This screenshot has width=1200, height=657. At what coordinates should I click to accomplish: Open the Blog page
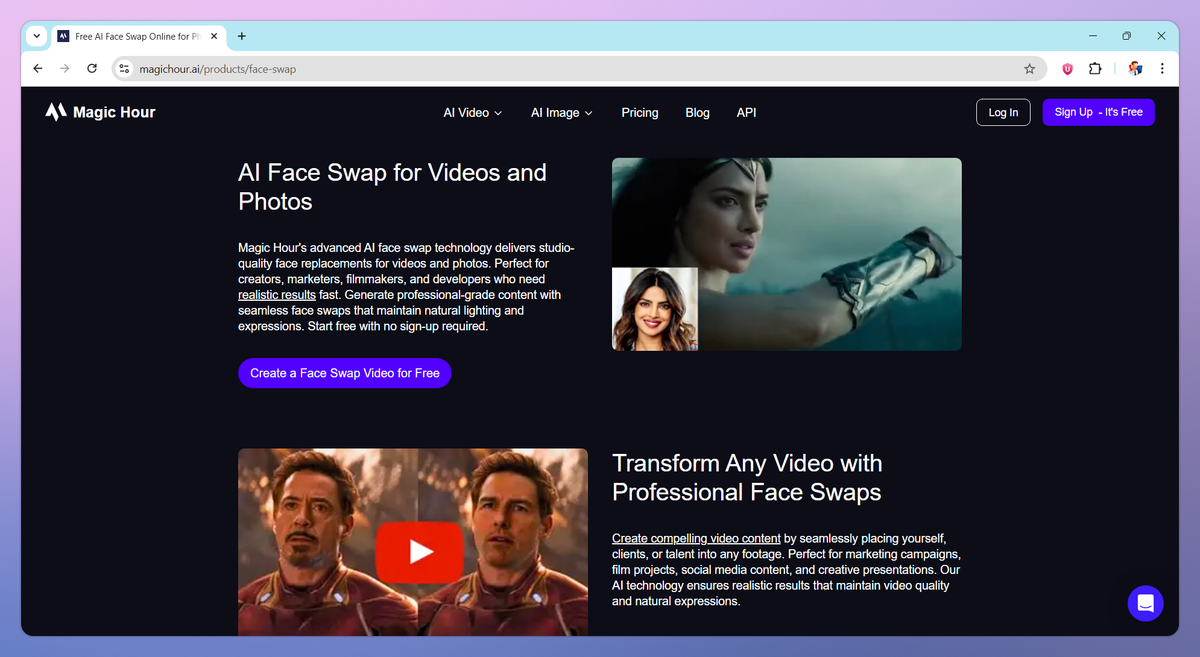[698, 113]
